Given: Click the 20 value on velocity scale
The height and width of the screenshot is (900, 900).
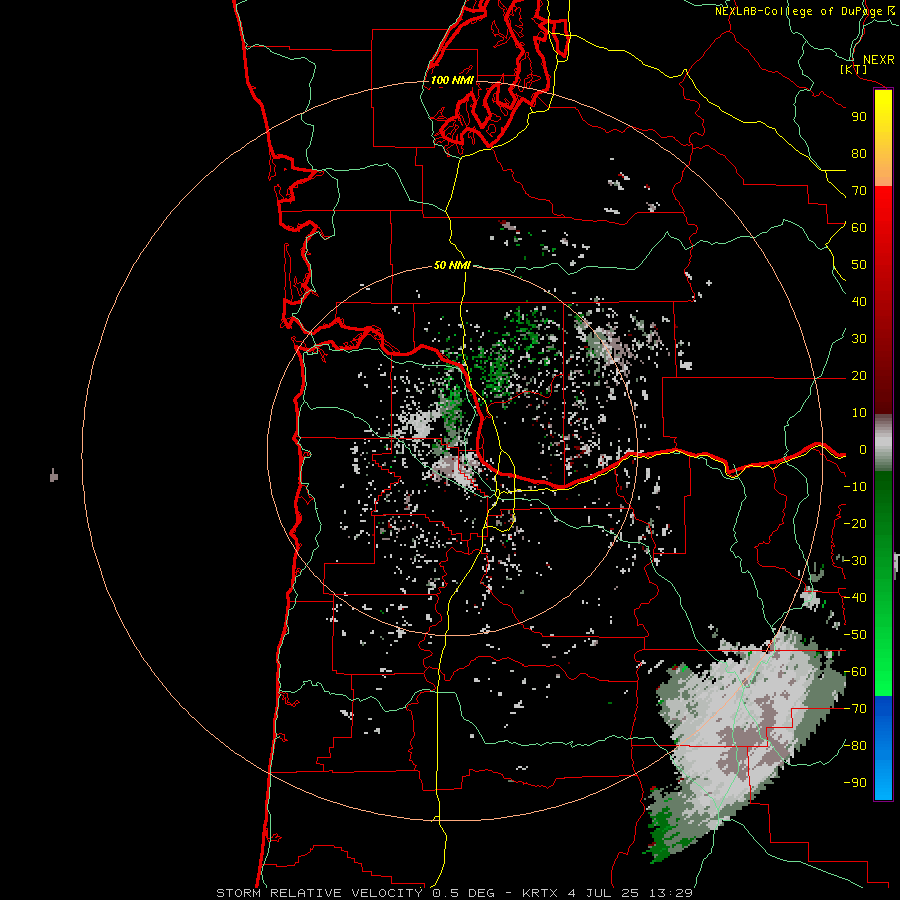Looking at the screenshot, I should (x=859, y=375).
